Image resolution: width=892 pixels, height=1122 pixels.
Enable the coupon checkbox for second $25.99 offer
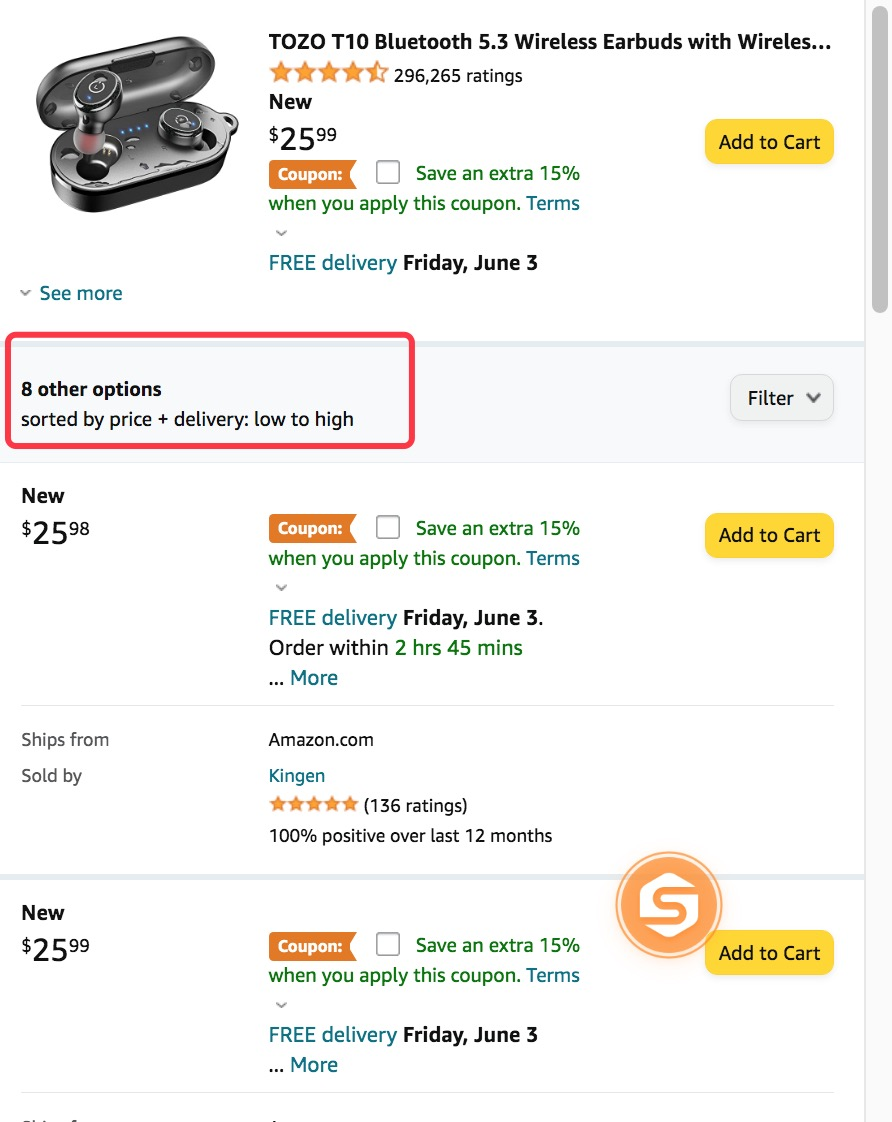(x=388, y=944)
